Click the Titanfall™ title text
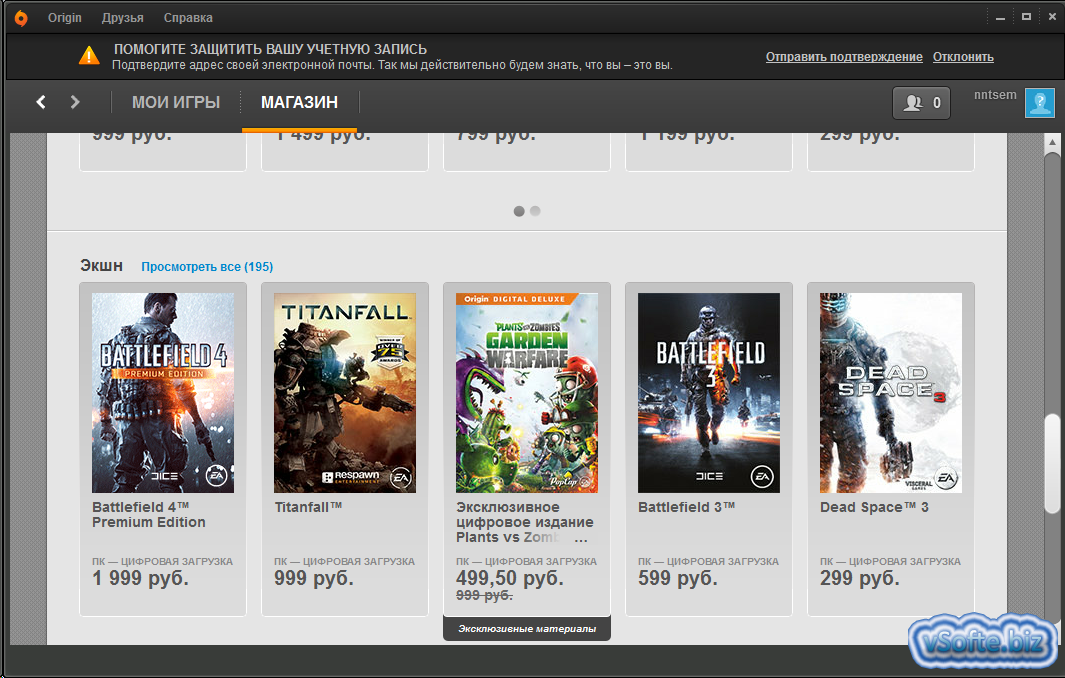 pyautogui.click(x=308, y=507)
